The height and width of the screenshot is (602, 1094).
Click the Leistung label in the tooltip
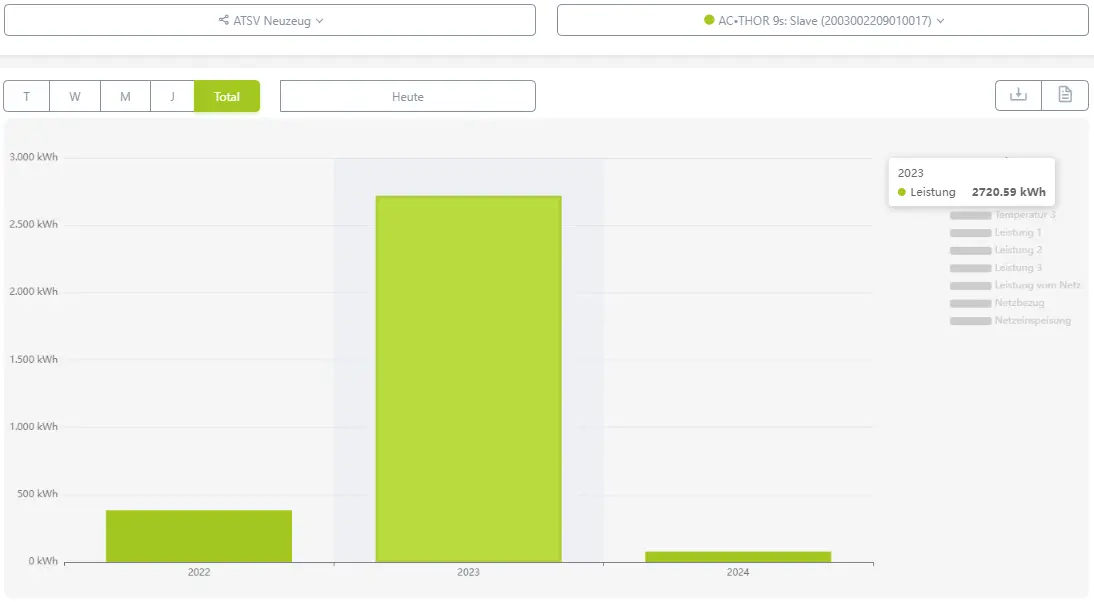[933, 192]
